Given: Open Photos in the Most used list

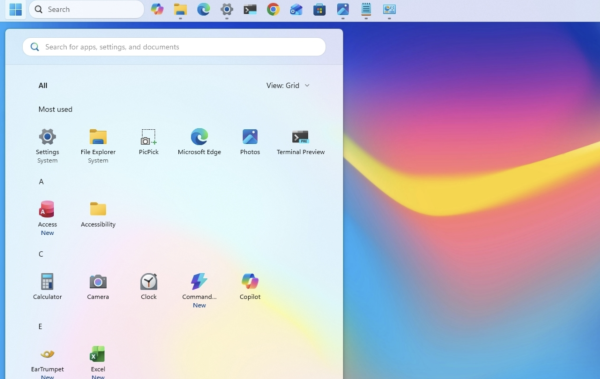Looking at the screenshot, I should (250, 142).
